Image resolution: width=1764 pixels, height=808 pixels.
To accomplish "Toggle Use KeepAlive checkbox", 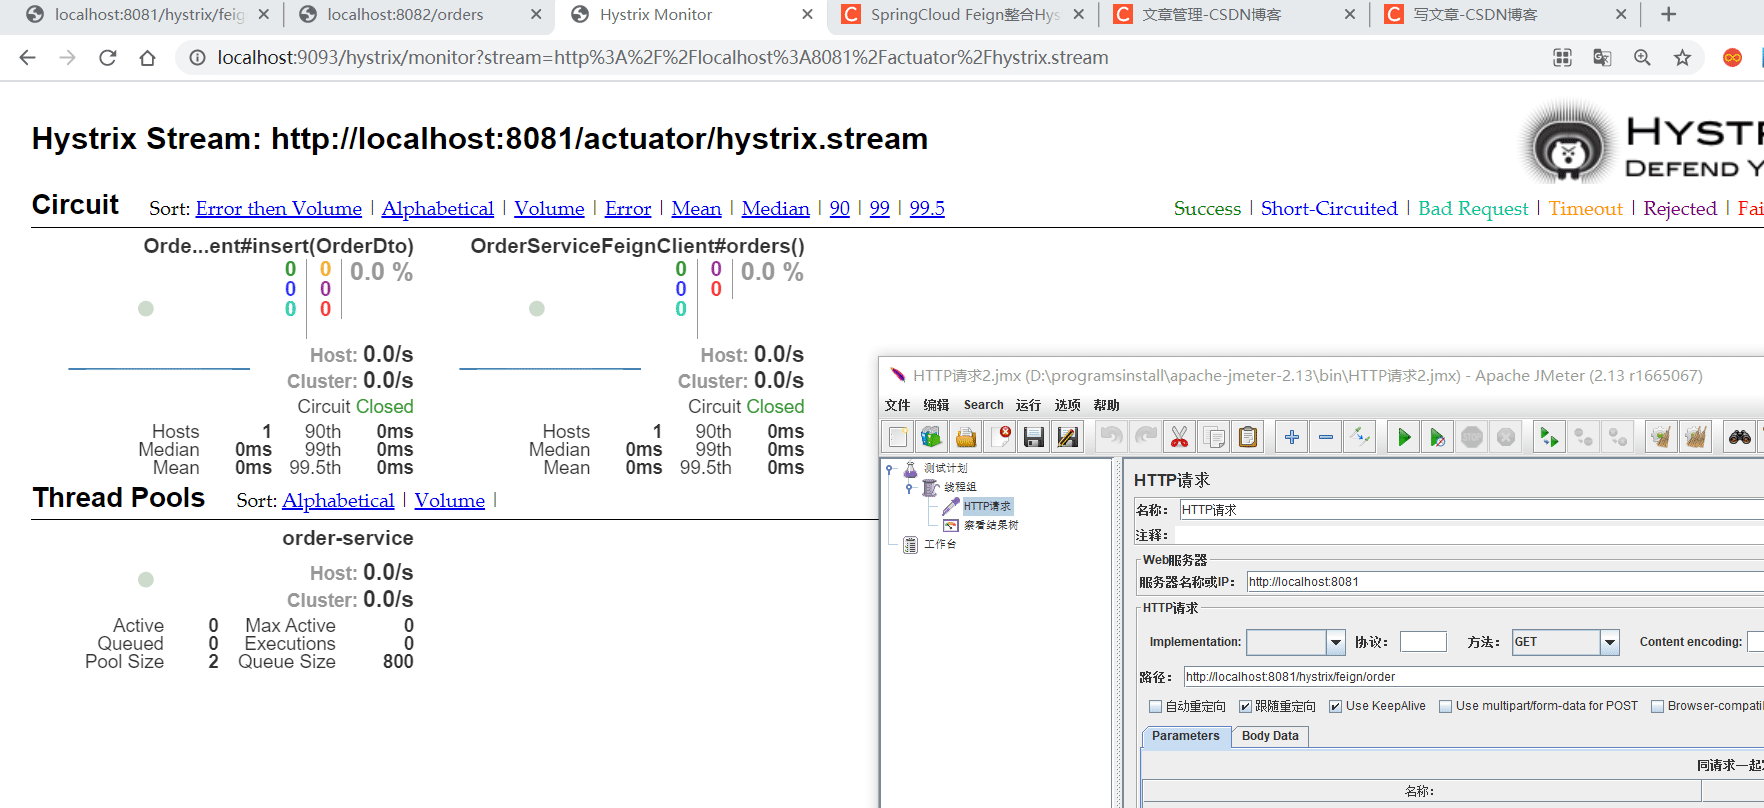I will tap(1335, 706).
